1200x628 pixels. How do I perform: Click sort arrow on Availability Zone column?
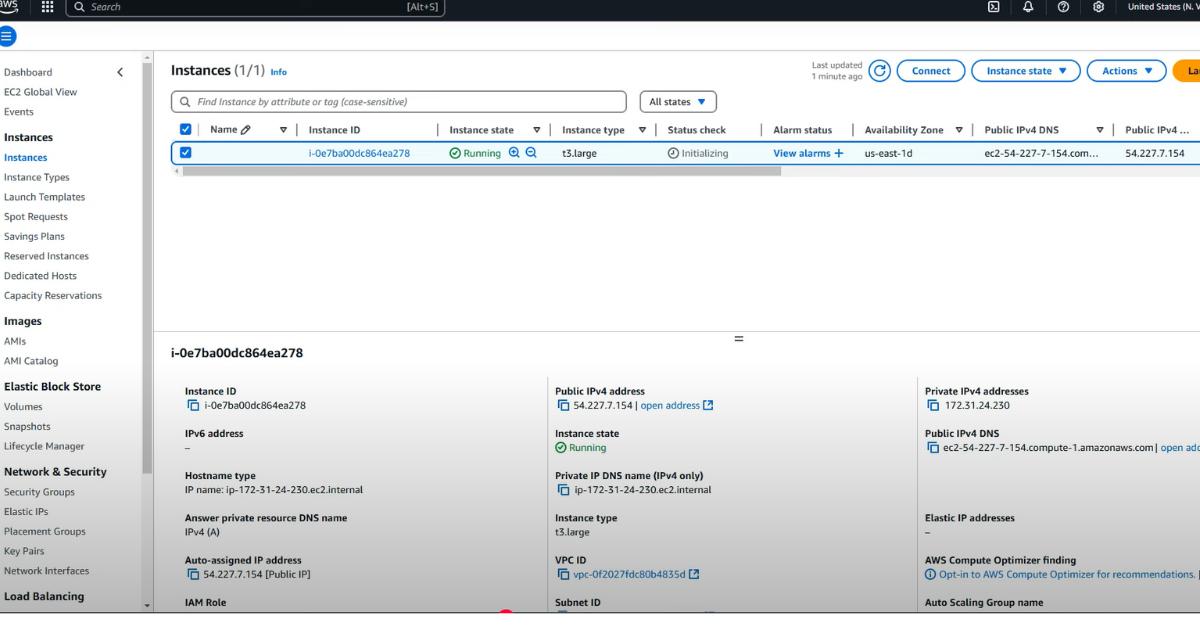tap(959, 130)
